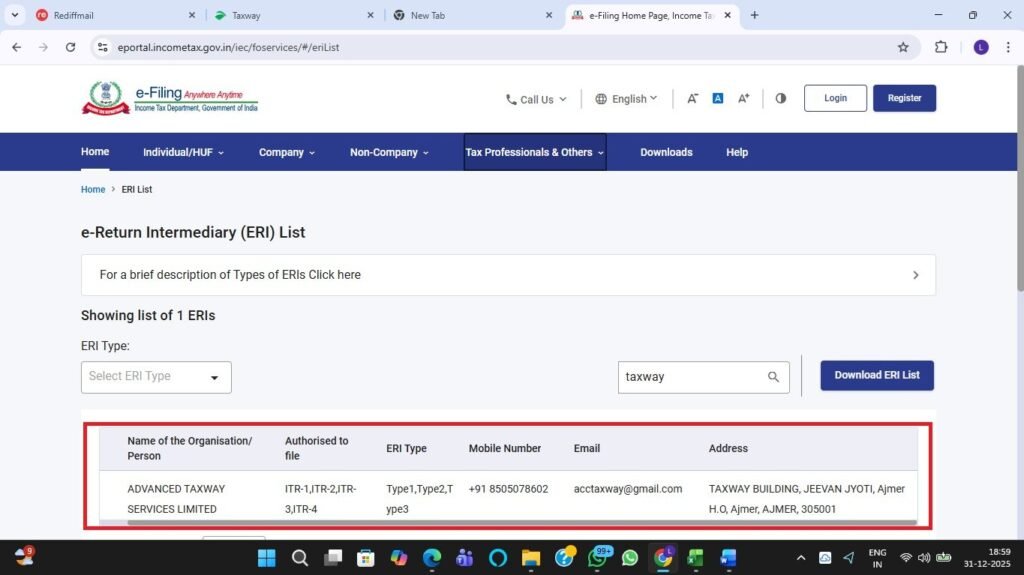Click the Register button

pyautogui.click(x=904, y=98)
